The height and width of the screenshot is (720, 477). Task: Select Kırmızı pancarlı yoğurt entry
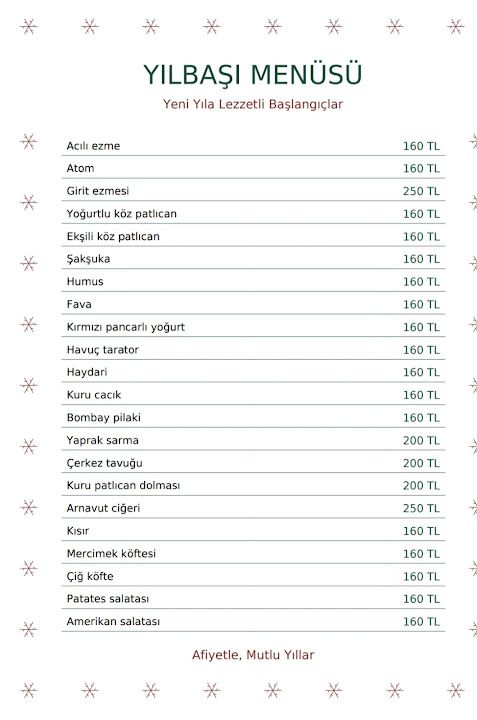(126, 327)
